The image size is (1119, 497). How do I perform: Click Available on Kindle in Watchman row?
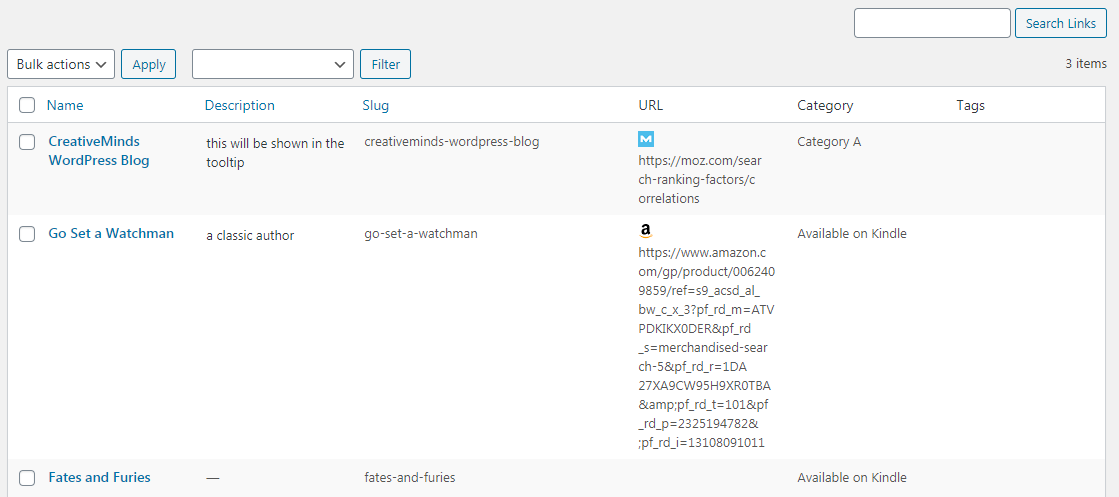coord(852,234)
